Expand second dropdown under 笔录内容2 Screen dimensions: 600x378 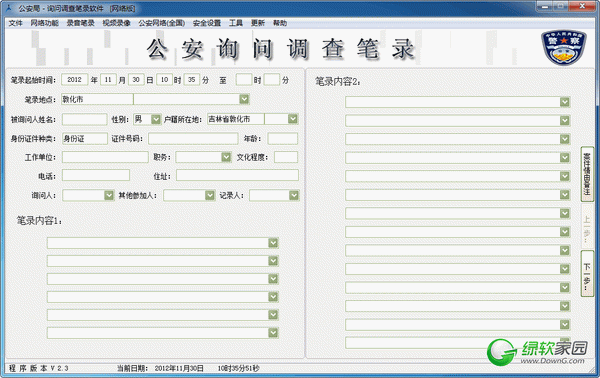565,121
